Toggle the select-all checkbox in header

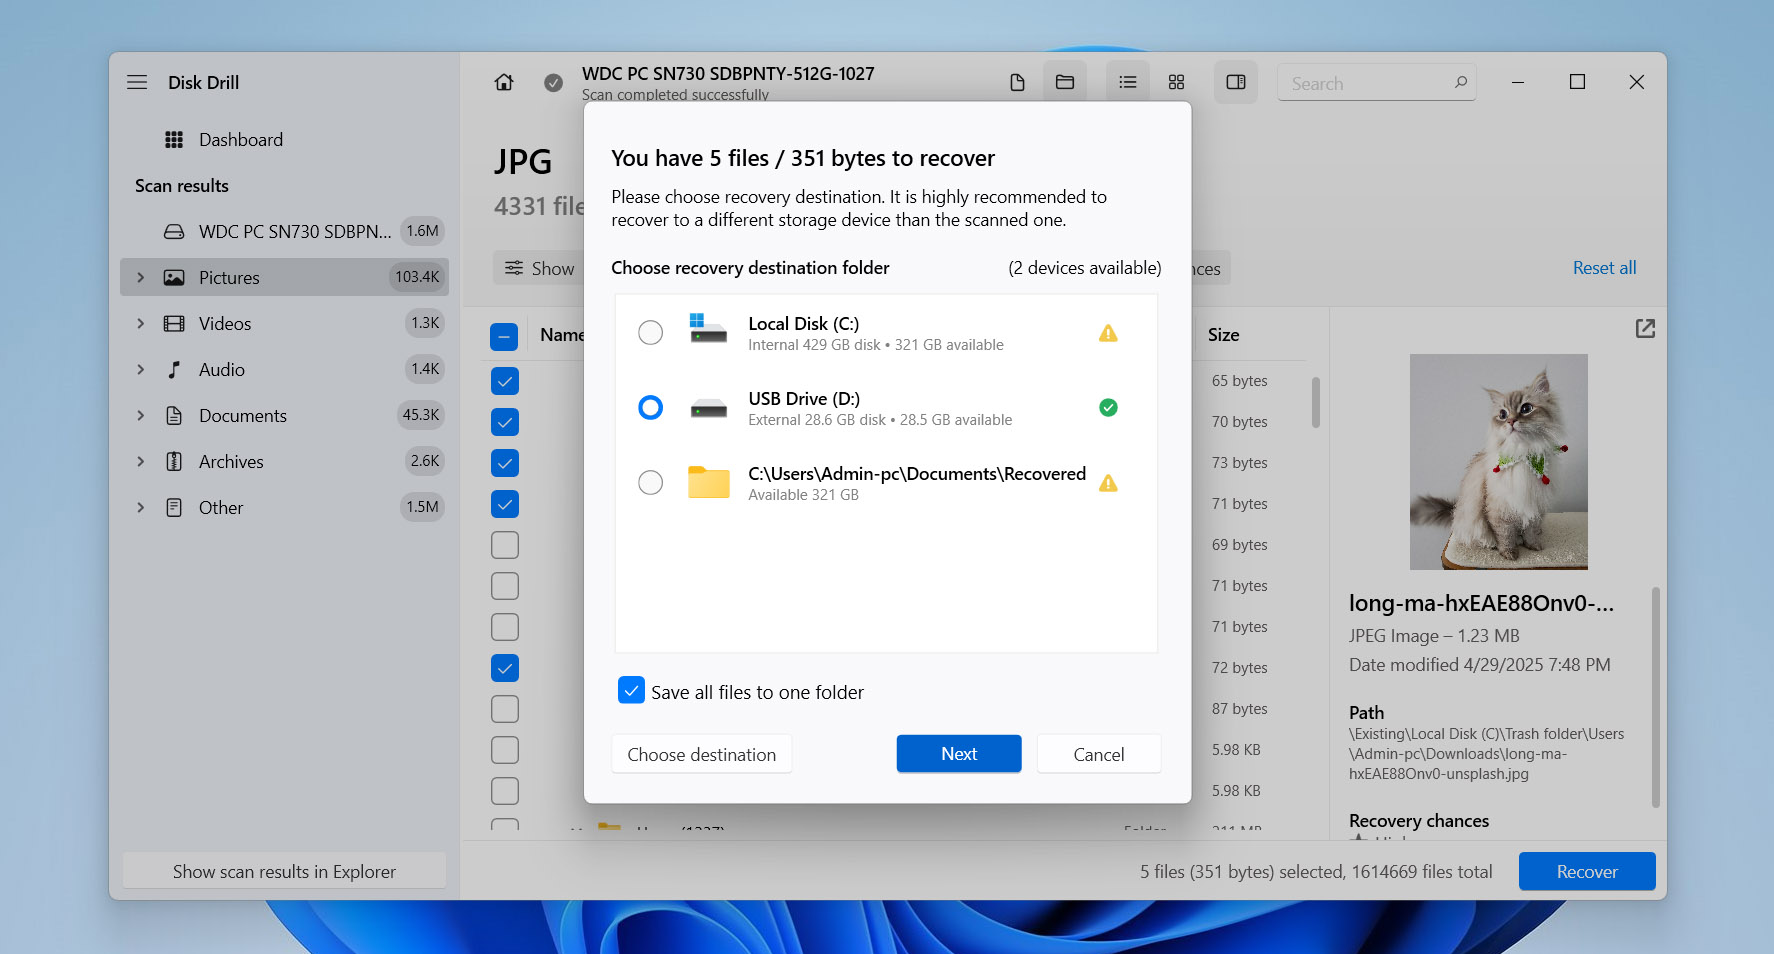tap(504, 336)
